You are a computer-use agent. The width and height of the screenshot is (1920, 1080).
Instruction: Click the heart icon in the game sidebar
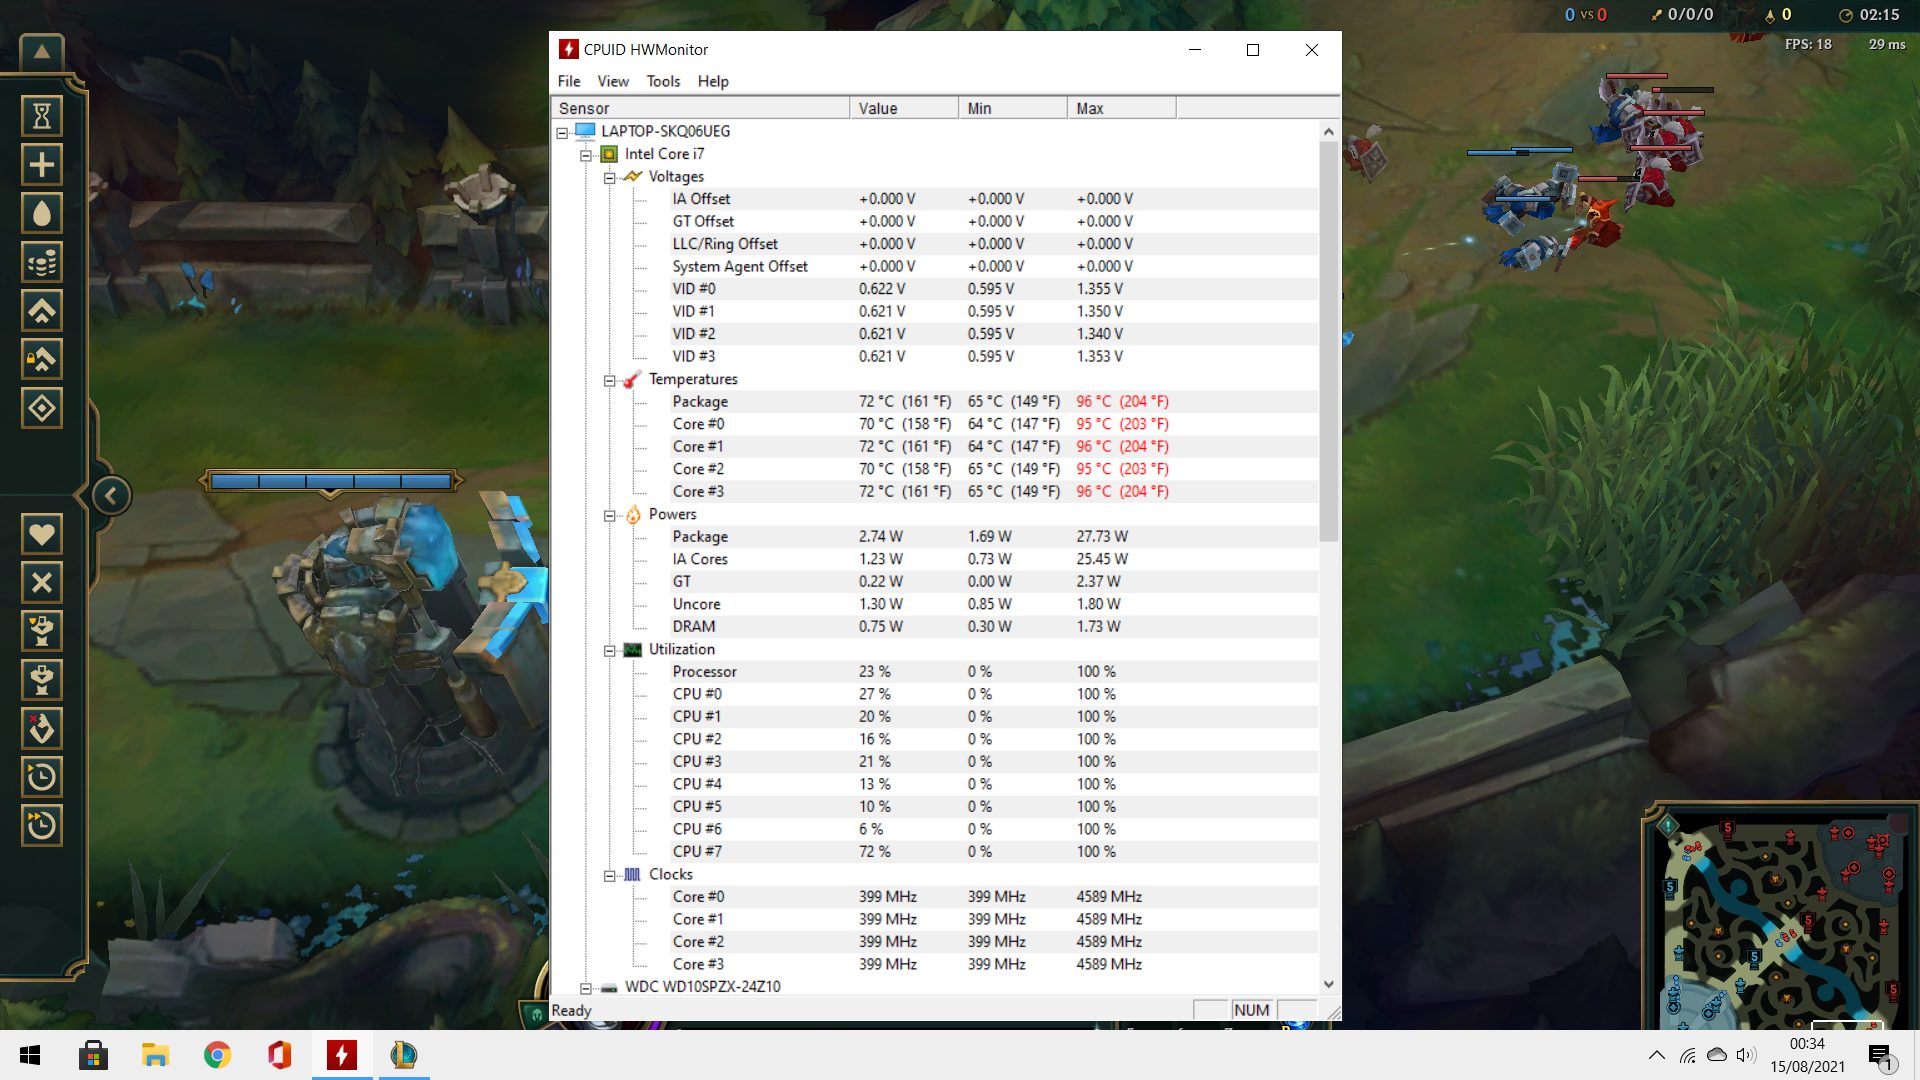click(42, 534)
